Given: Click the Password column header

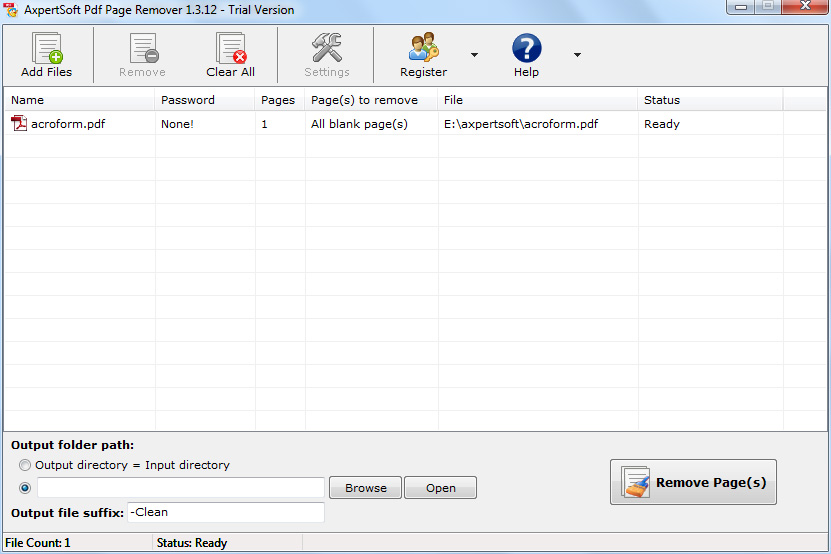Looking at the screenshot, I should tap(205, 100).
